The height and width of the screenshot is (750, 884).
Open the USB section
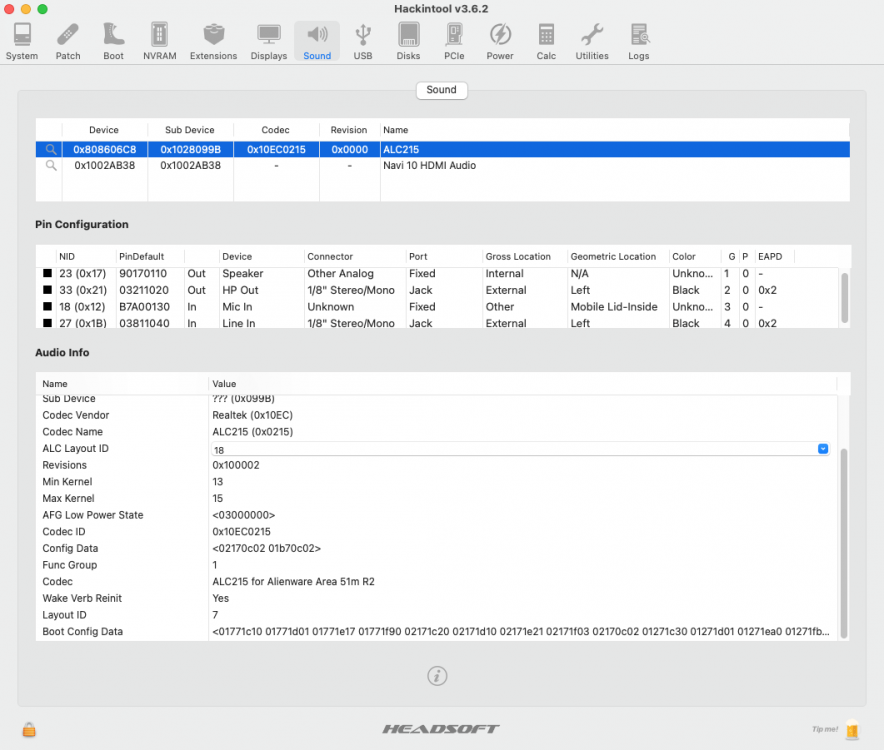click(x=363, y=41)
